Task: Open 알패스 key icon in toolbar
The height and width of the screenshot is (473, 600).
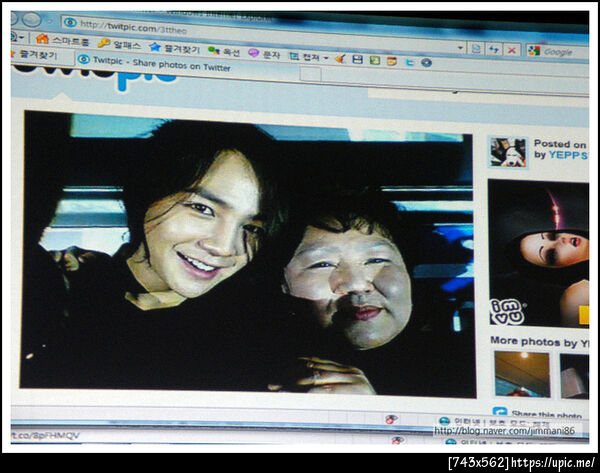Action: (x=103, y=43)
